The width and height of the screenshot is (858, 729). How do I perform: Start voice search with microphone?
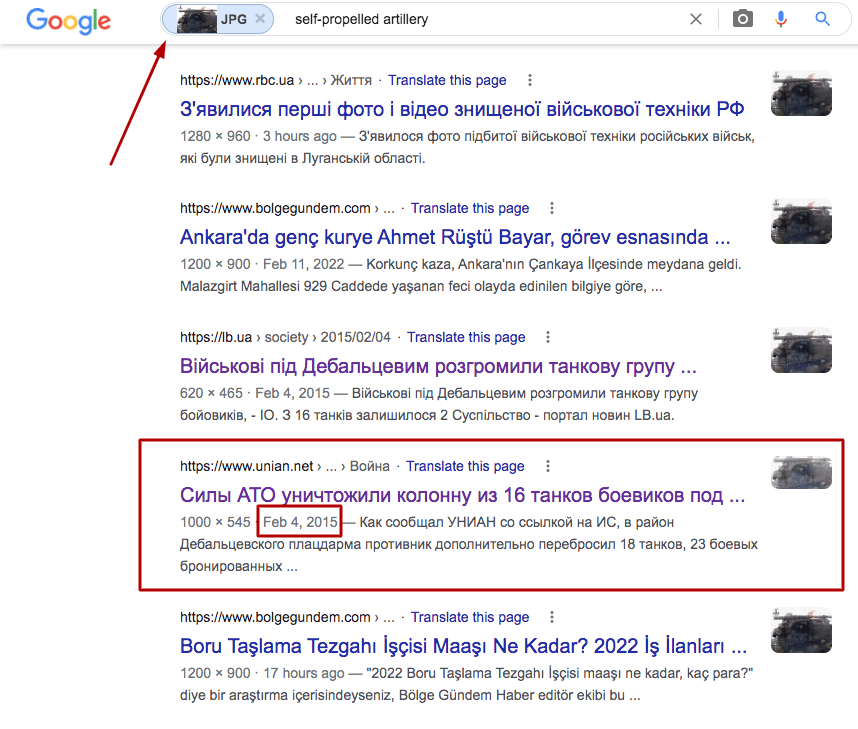pos(782,19)
